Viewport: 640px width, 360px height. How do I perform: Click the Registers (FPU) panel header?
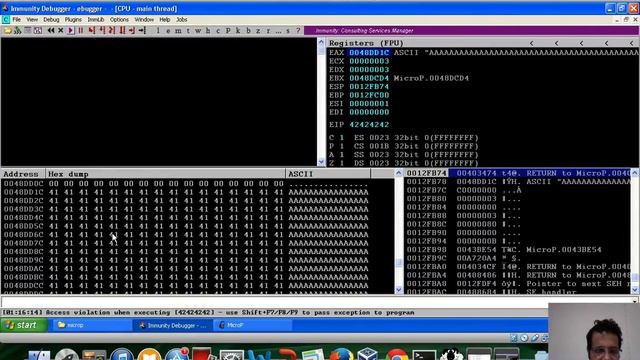pyautogui.click(x=366, y=43)
